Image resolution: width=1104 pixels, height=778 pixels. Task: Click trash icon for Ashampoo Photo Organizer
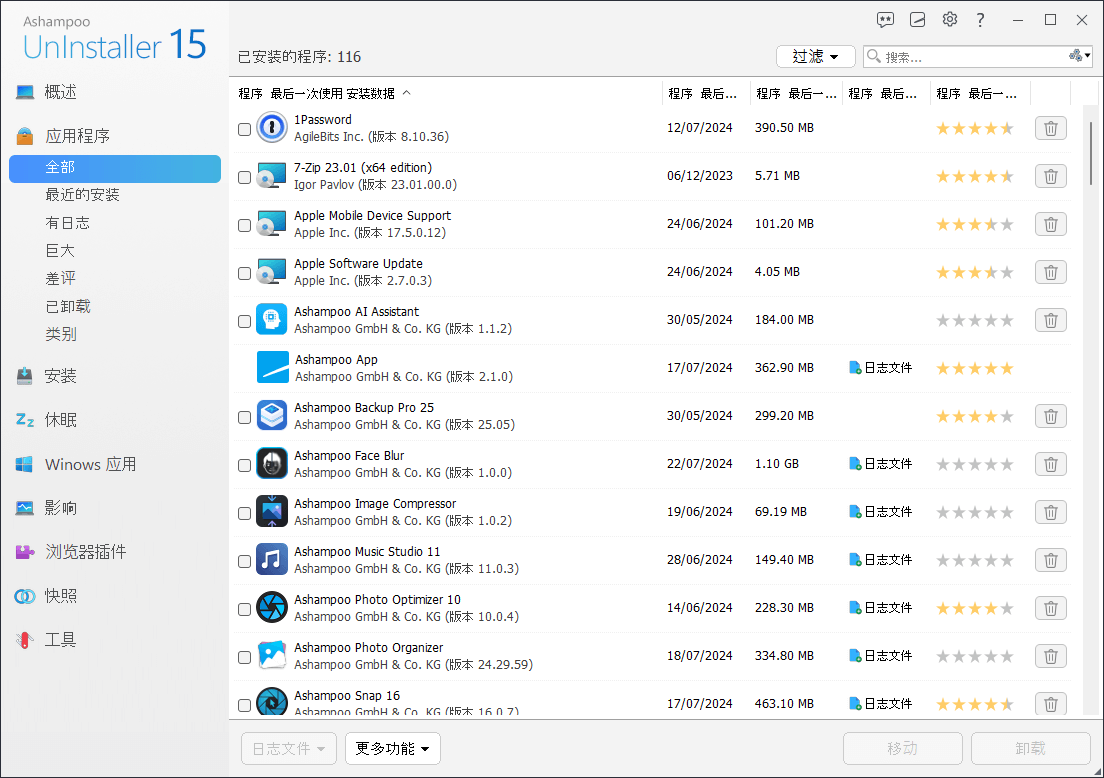[x=1050, y=656]
